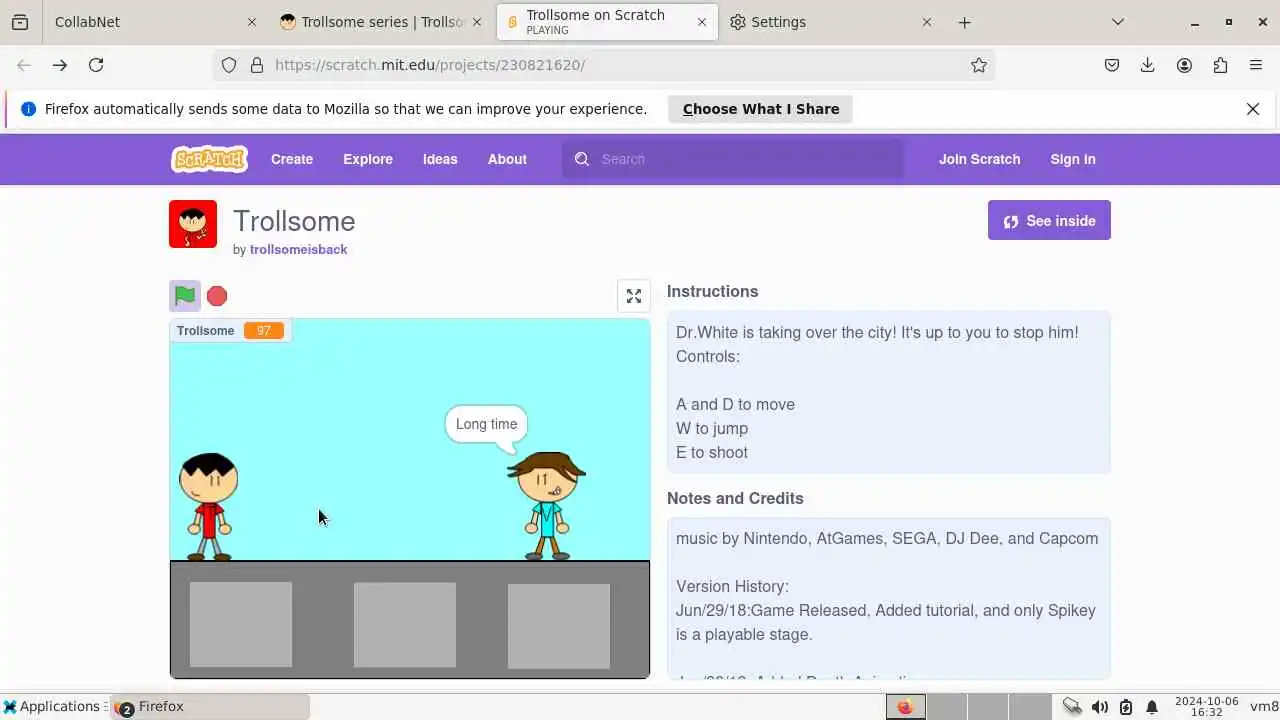Switch to the Trollsome series tab

point(382,22)
